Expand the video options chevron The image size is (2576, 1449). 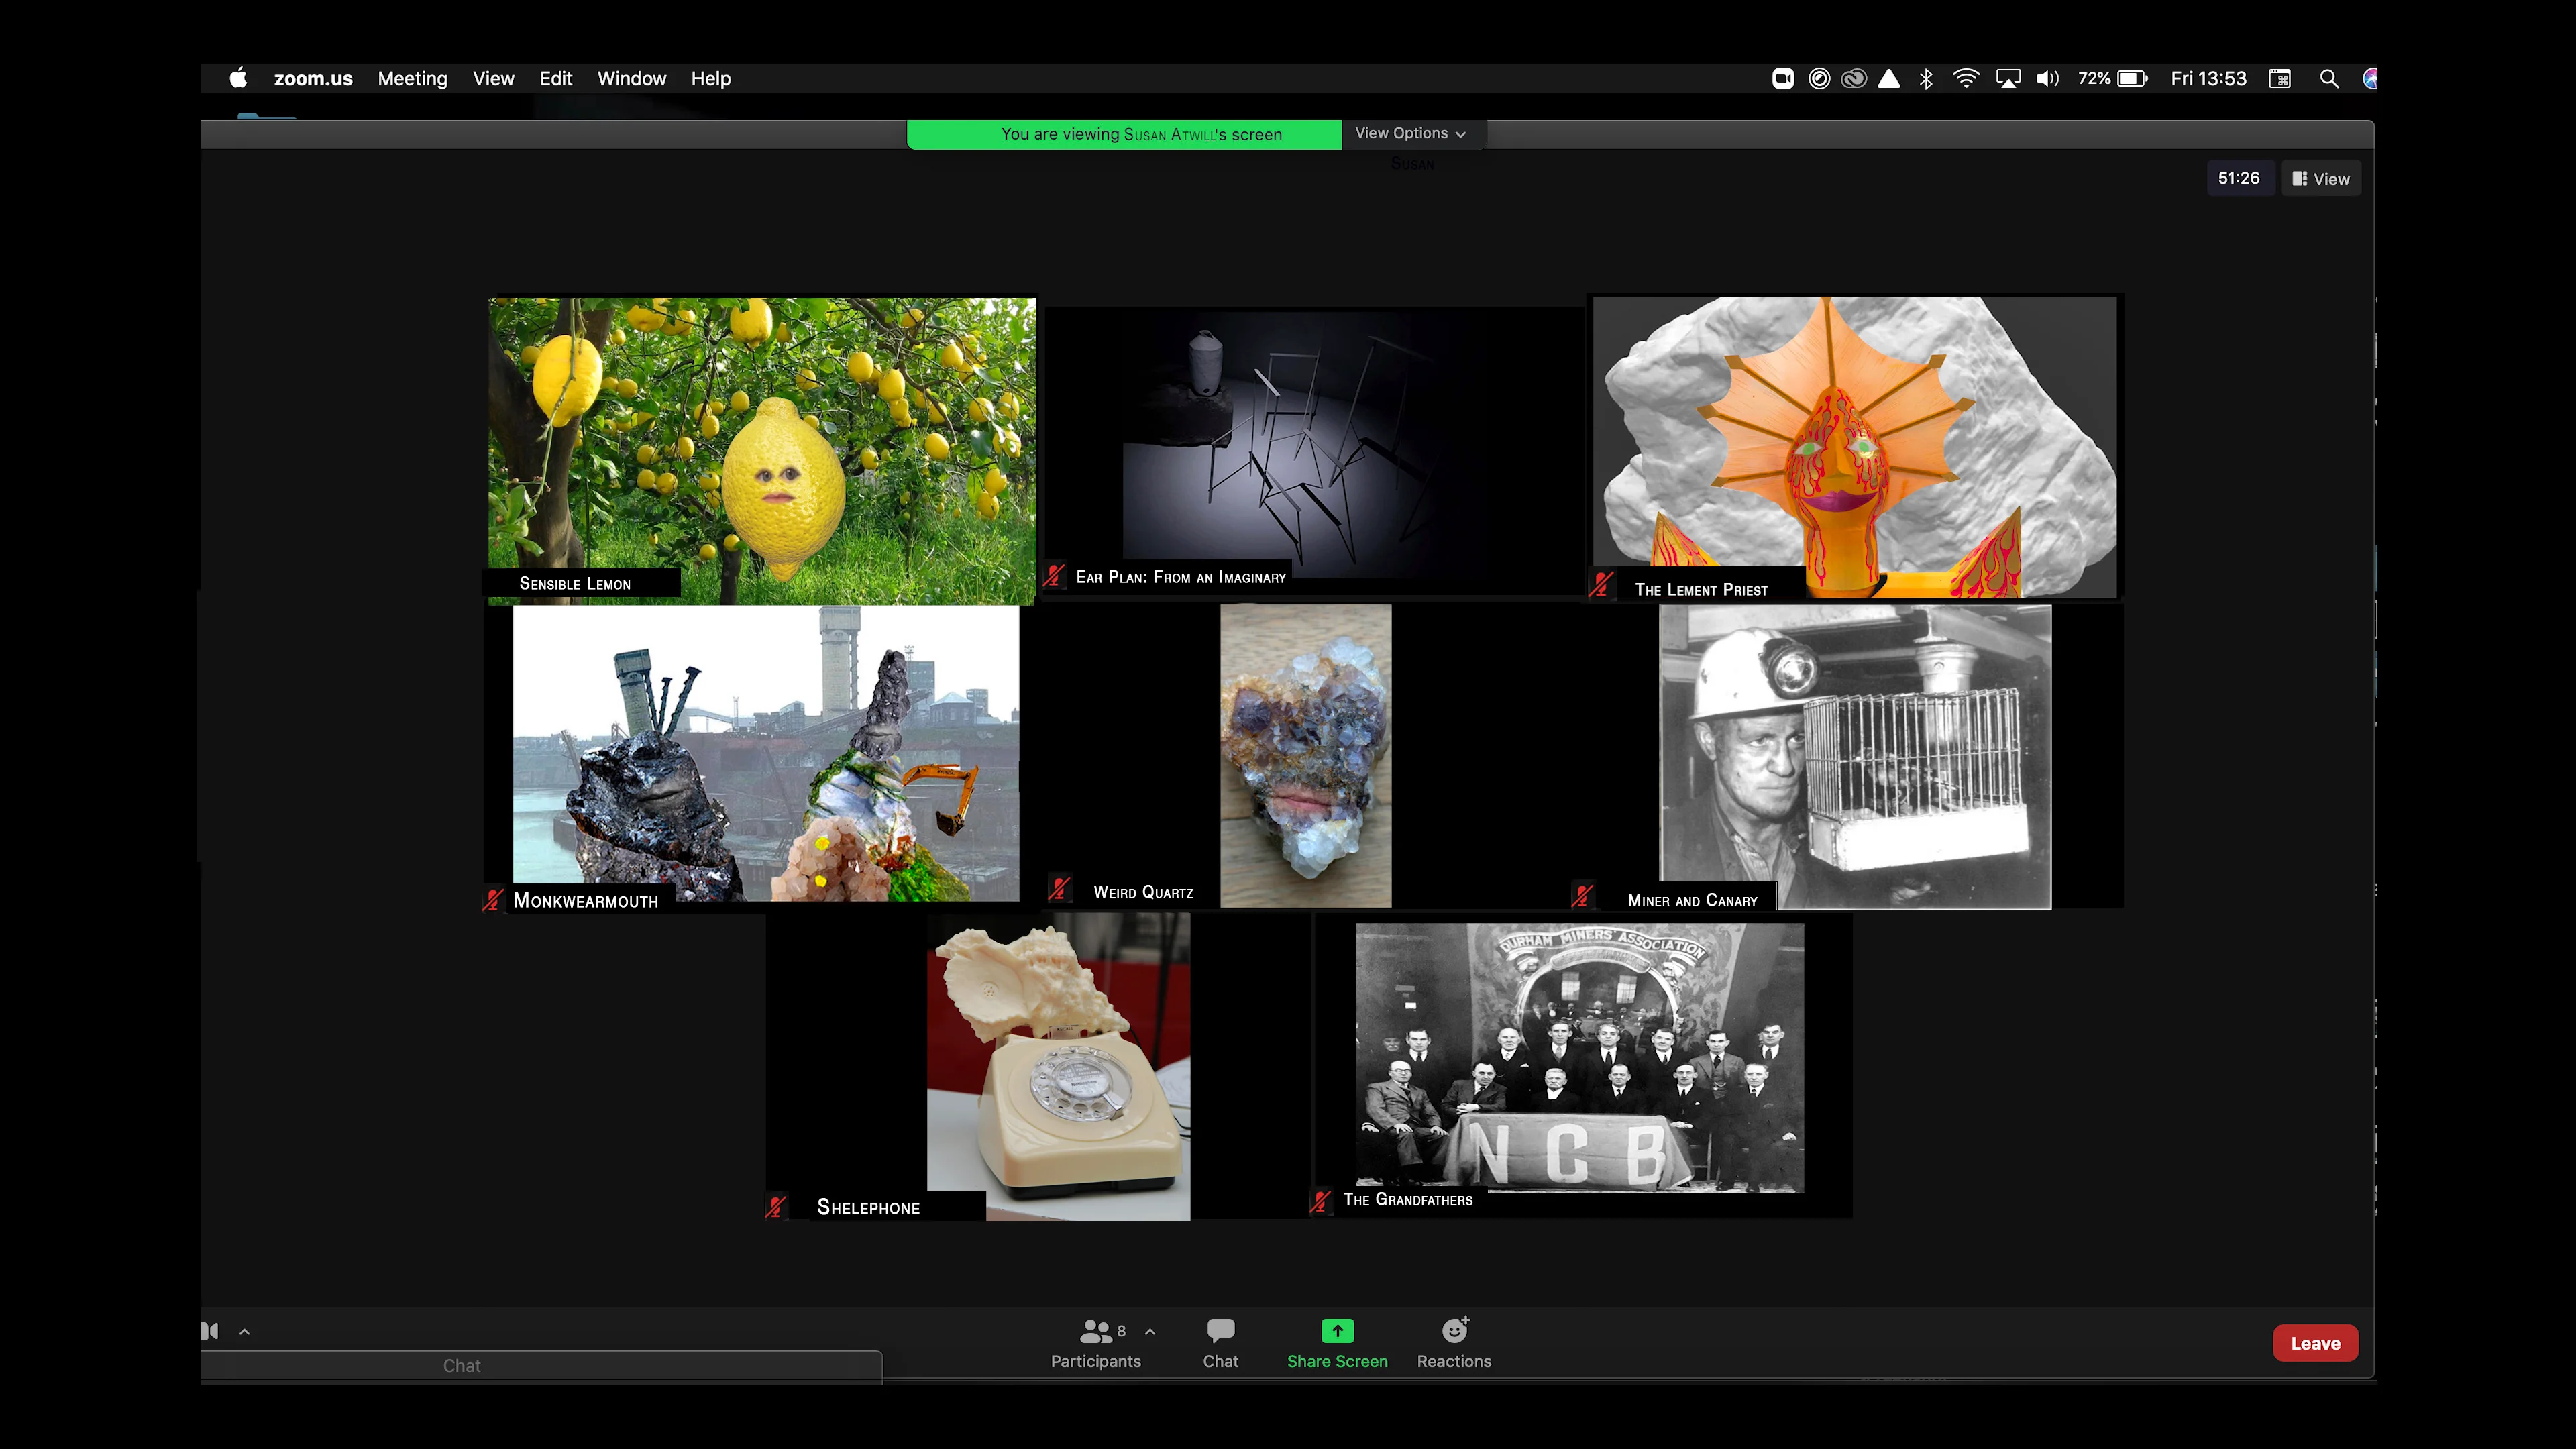click(x=244, y=1332)
